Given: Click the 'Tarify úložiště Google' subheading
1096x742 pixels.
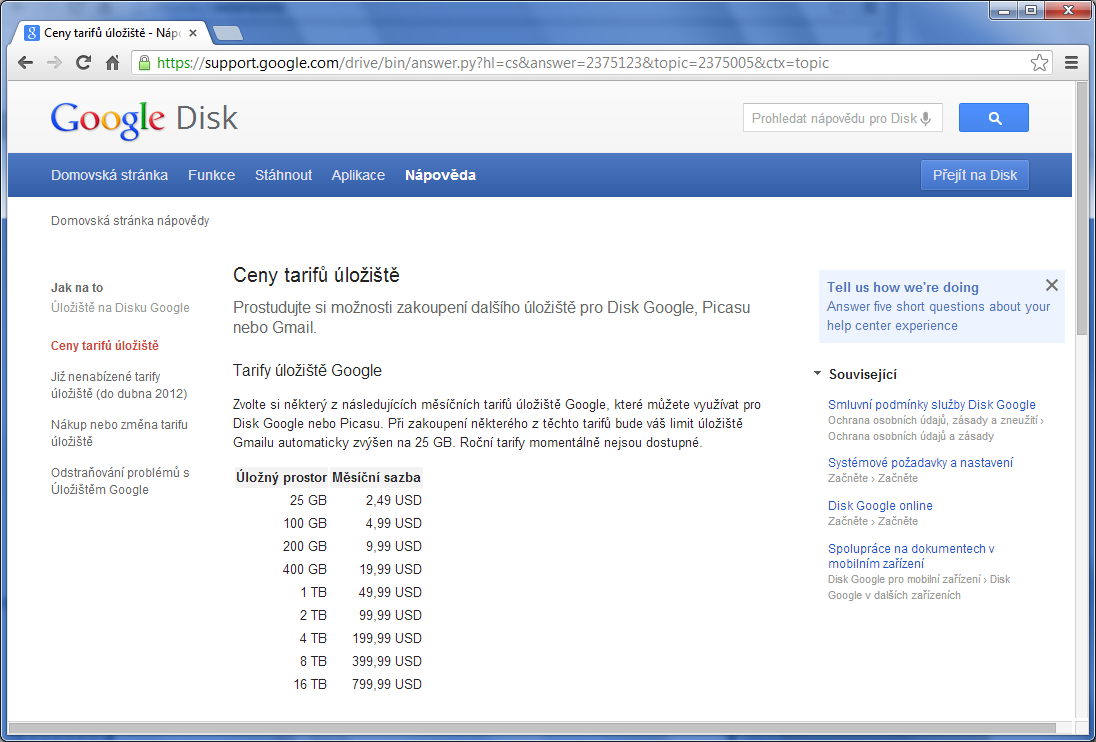Looking at the screenshot, I should 308,370.
